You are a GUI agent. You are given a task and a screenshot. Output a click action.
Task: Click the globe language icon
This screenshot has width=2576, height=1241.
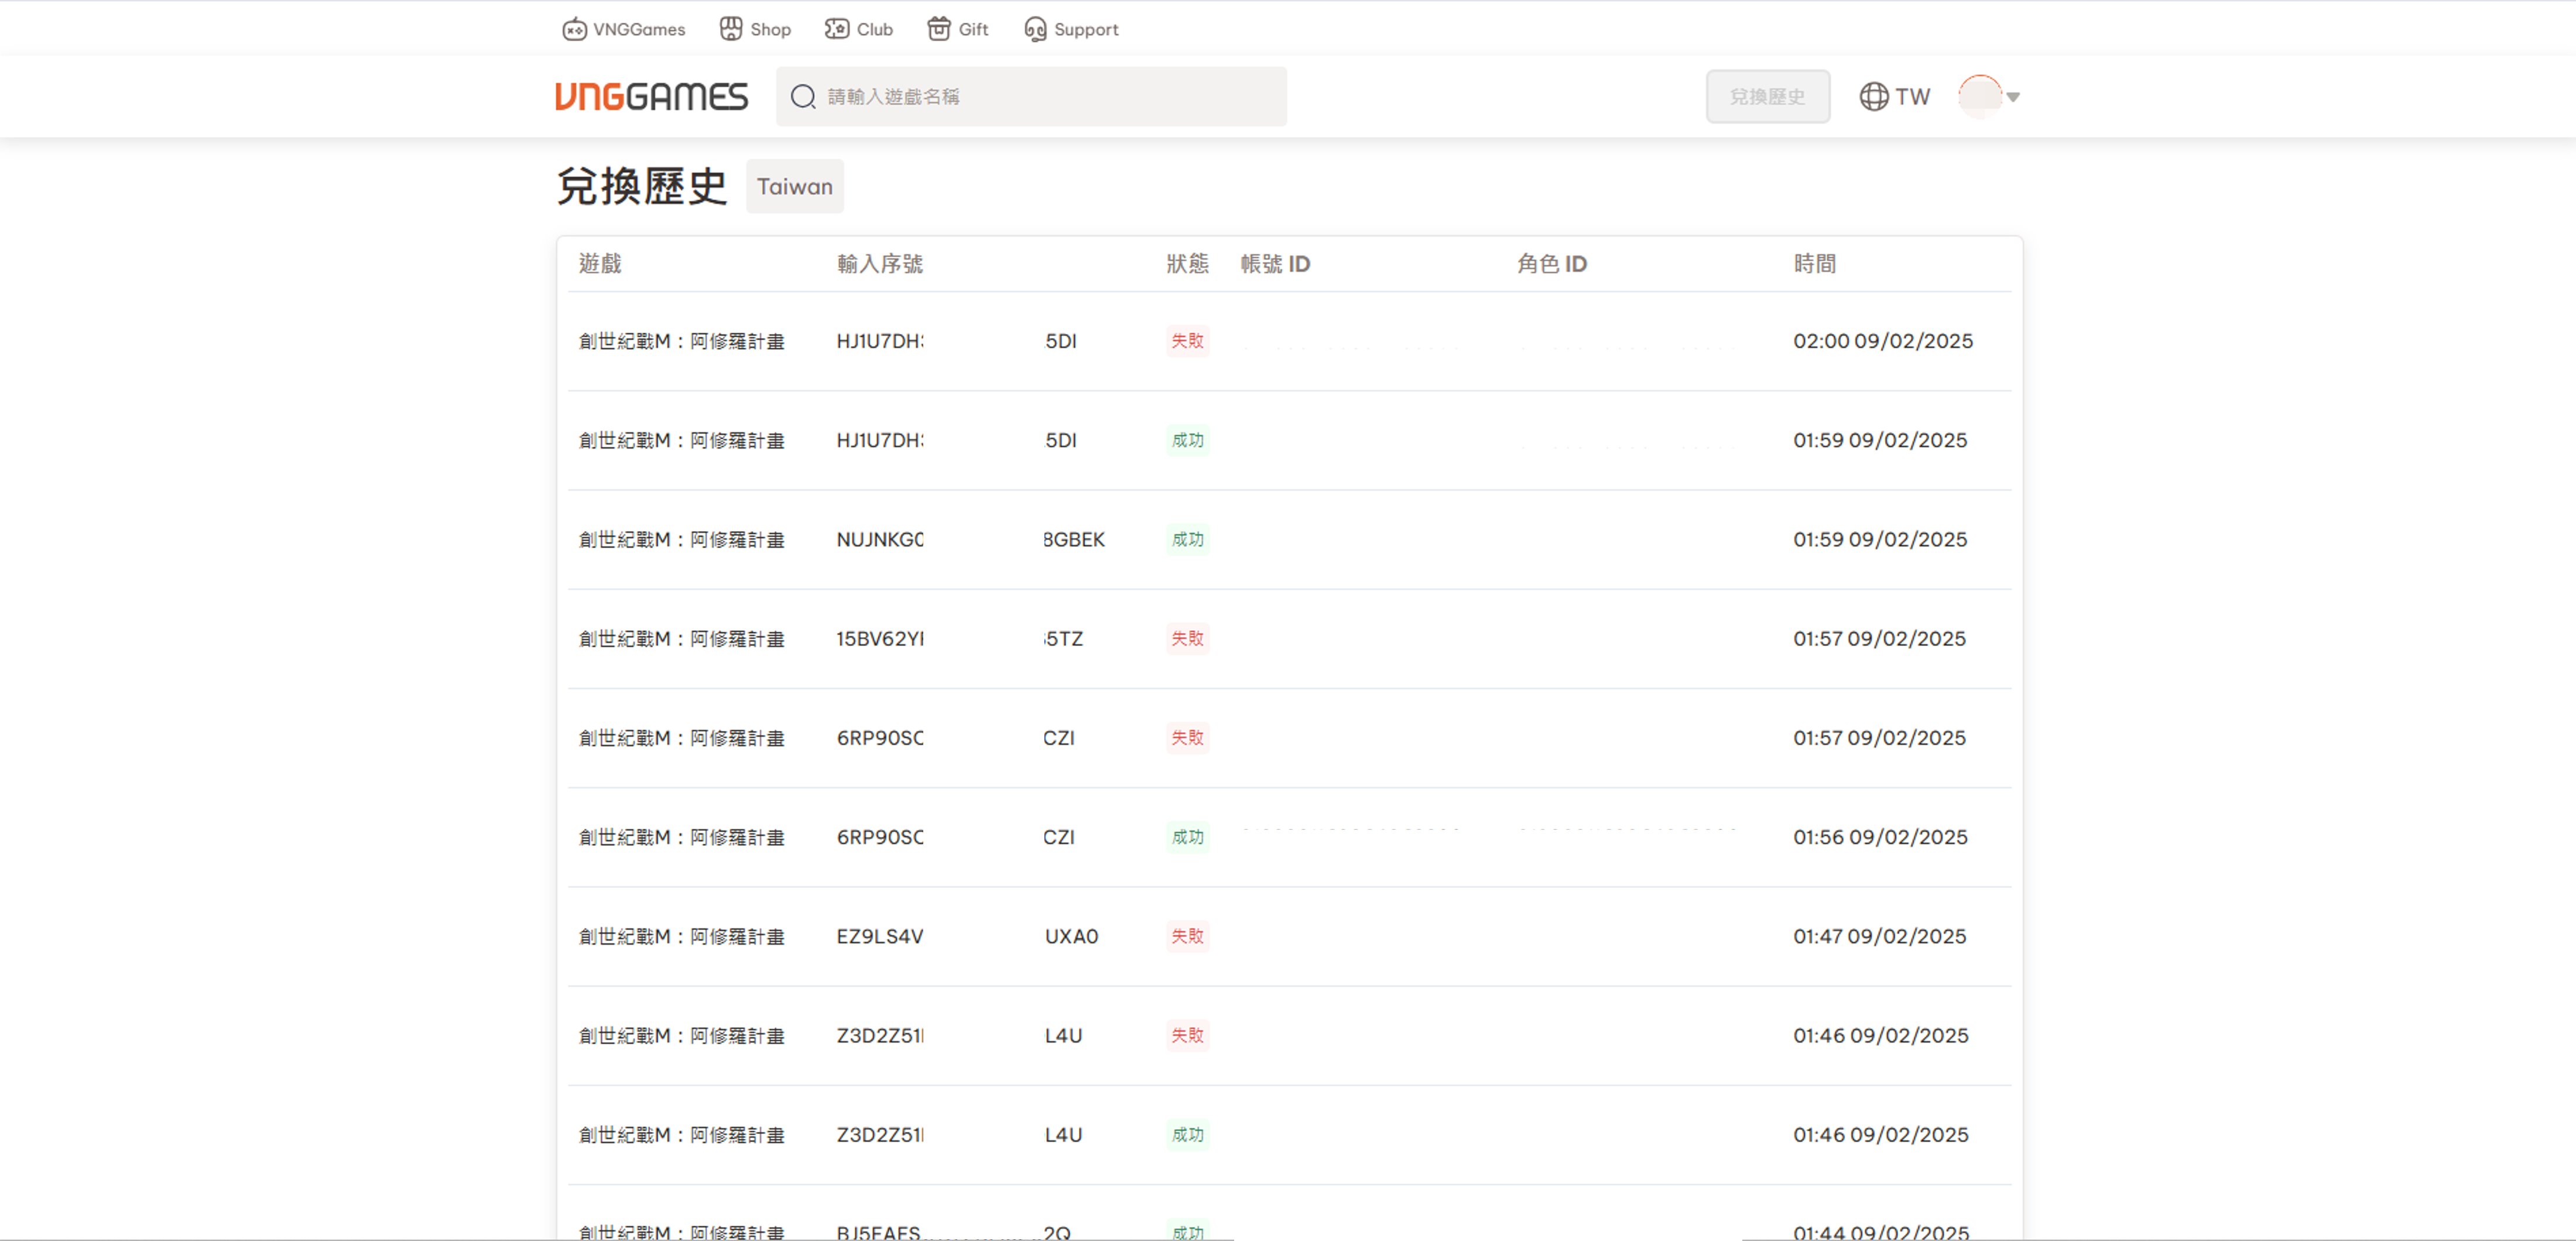click(x=1874, y=97)
